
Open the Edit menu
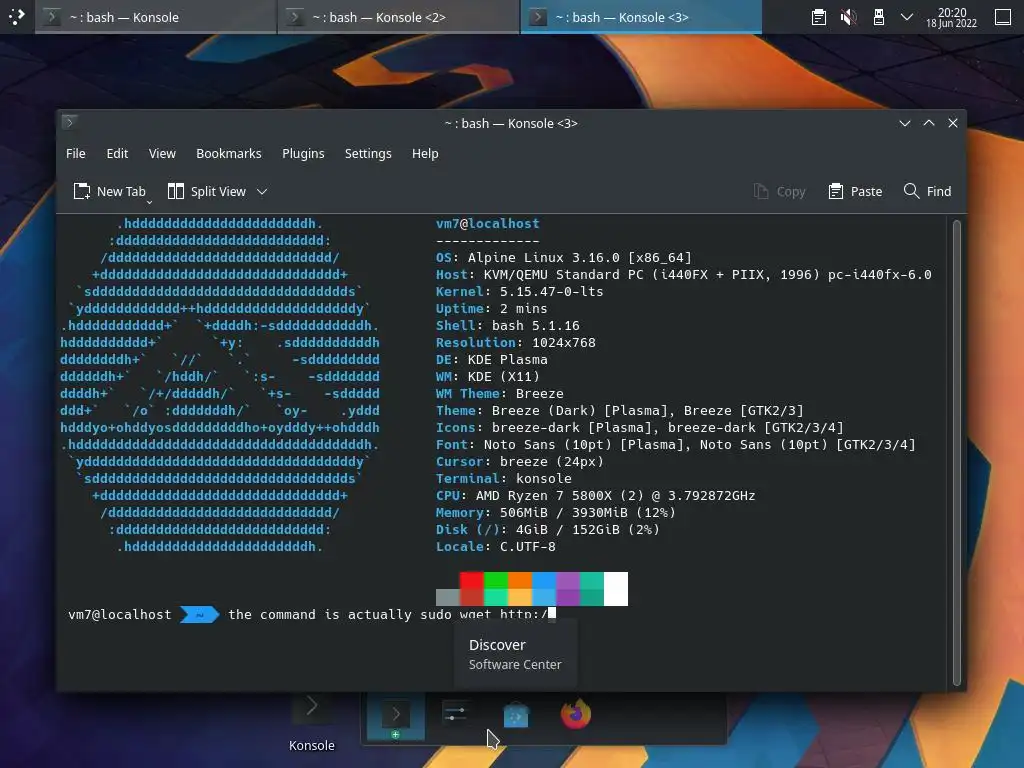pos(117,153)
